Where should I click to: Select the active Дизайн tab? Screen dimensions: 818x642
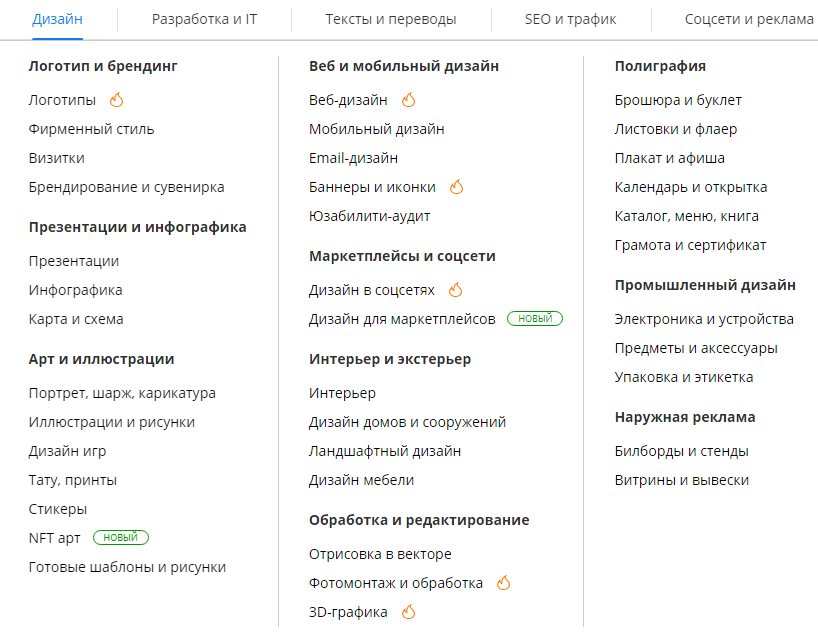[x=57, y=19]
